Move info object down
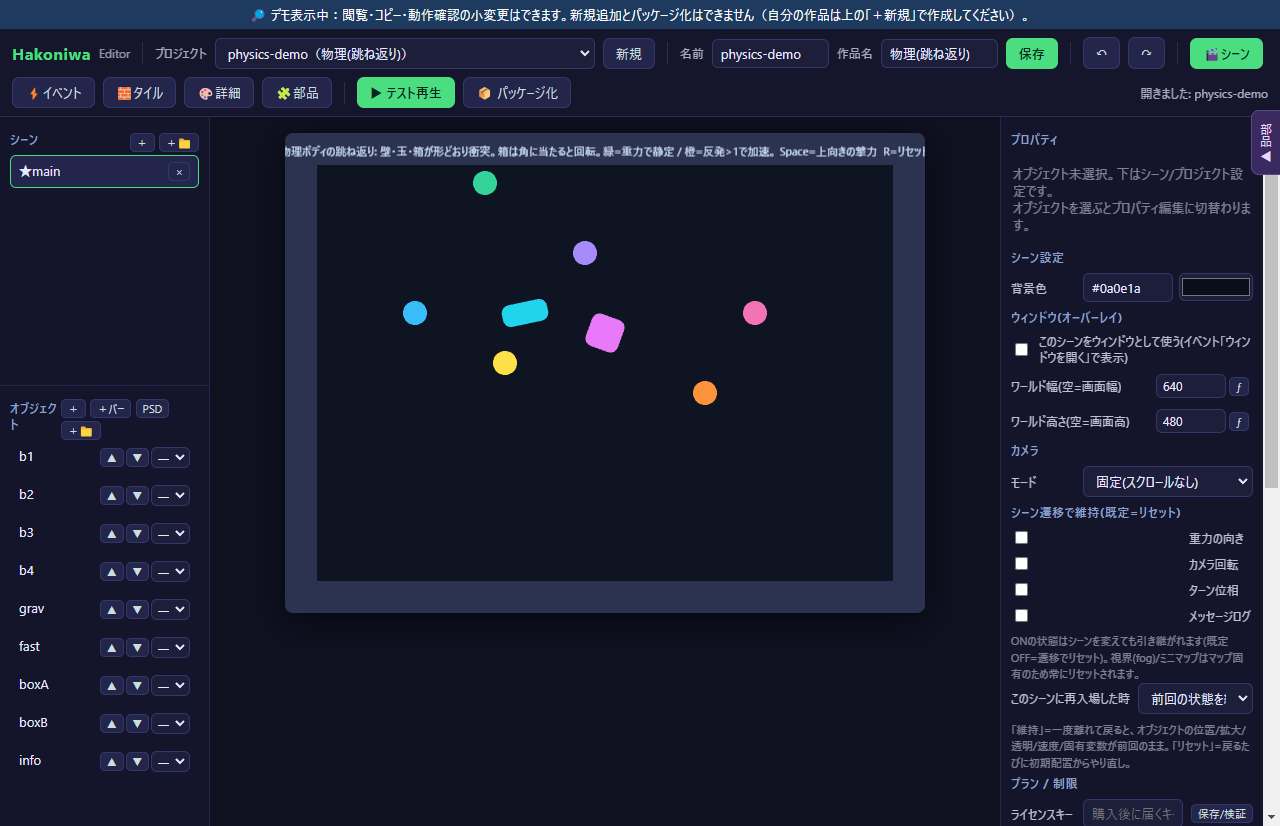This screenshot has height=826, width=1280. 138,762
